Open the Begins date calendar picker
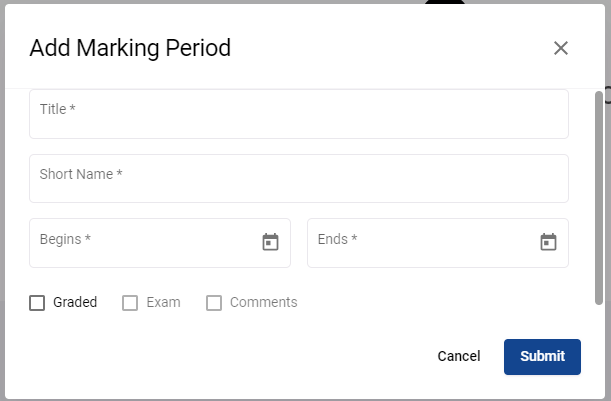The width and height of the screenshot is (611, 401). 270,242
